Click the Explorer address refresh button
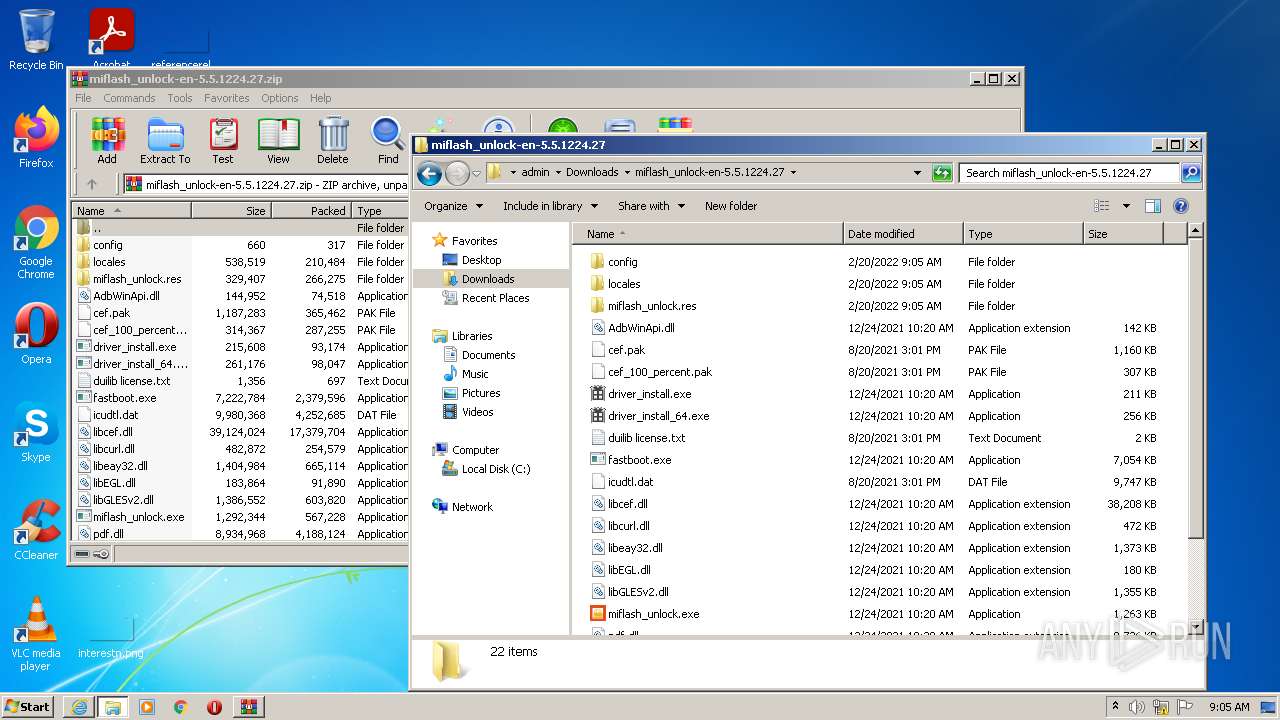1280x720 pixels. tap(941, 172)
